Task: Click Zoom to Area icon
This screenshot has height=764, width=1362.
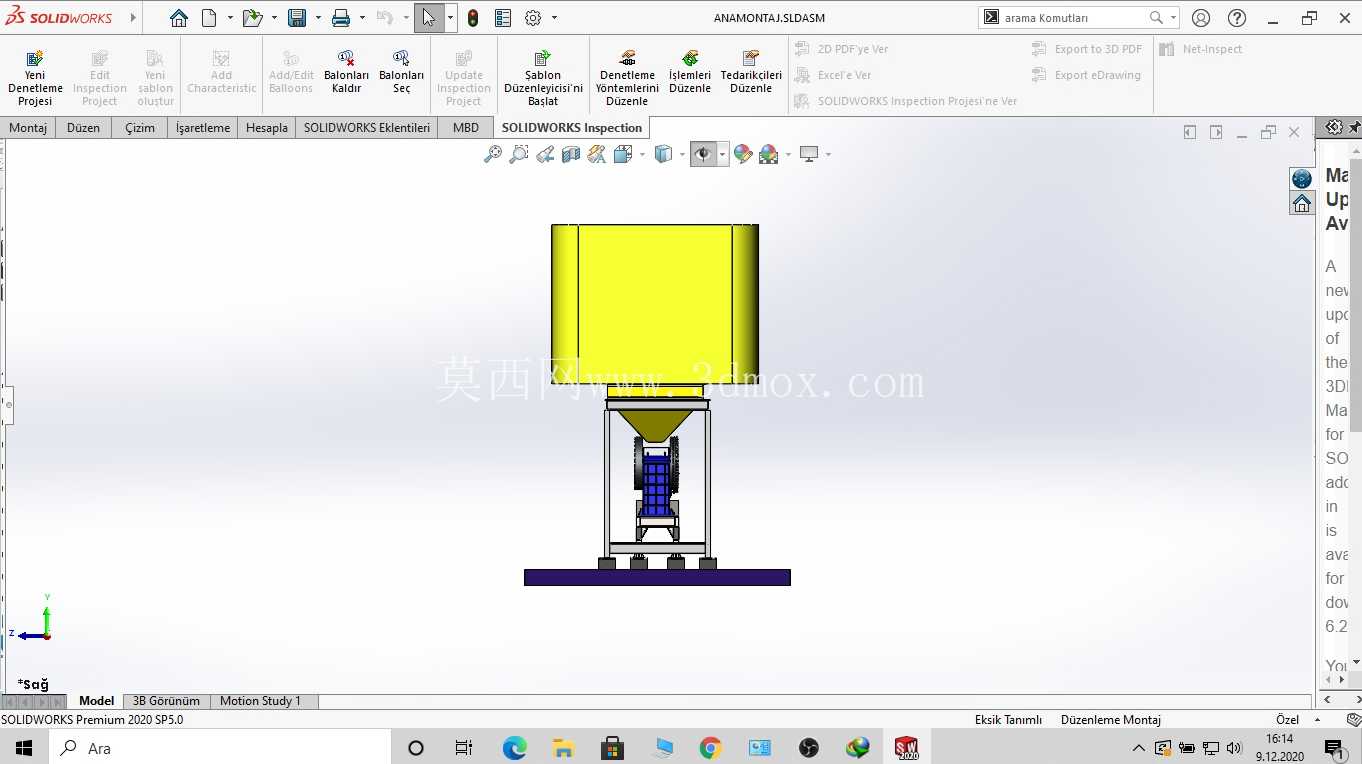Action: click(x=519, y=154)
